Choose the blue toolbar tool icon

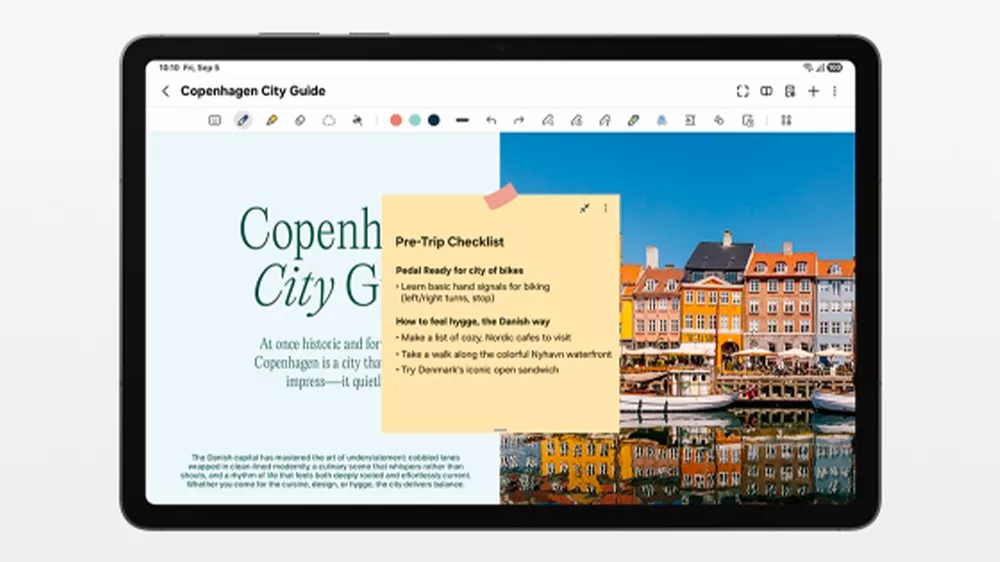pyautogui.click(x=662, y=120)
